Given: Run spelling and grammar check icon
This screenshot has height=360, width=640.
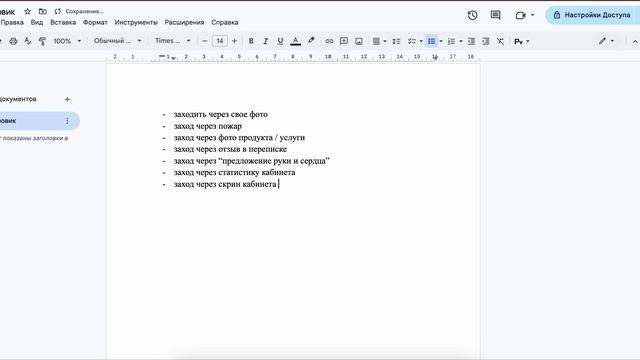Looking at the screenshot, I should (x=27, y=41).
